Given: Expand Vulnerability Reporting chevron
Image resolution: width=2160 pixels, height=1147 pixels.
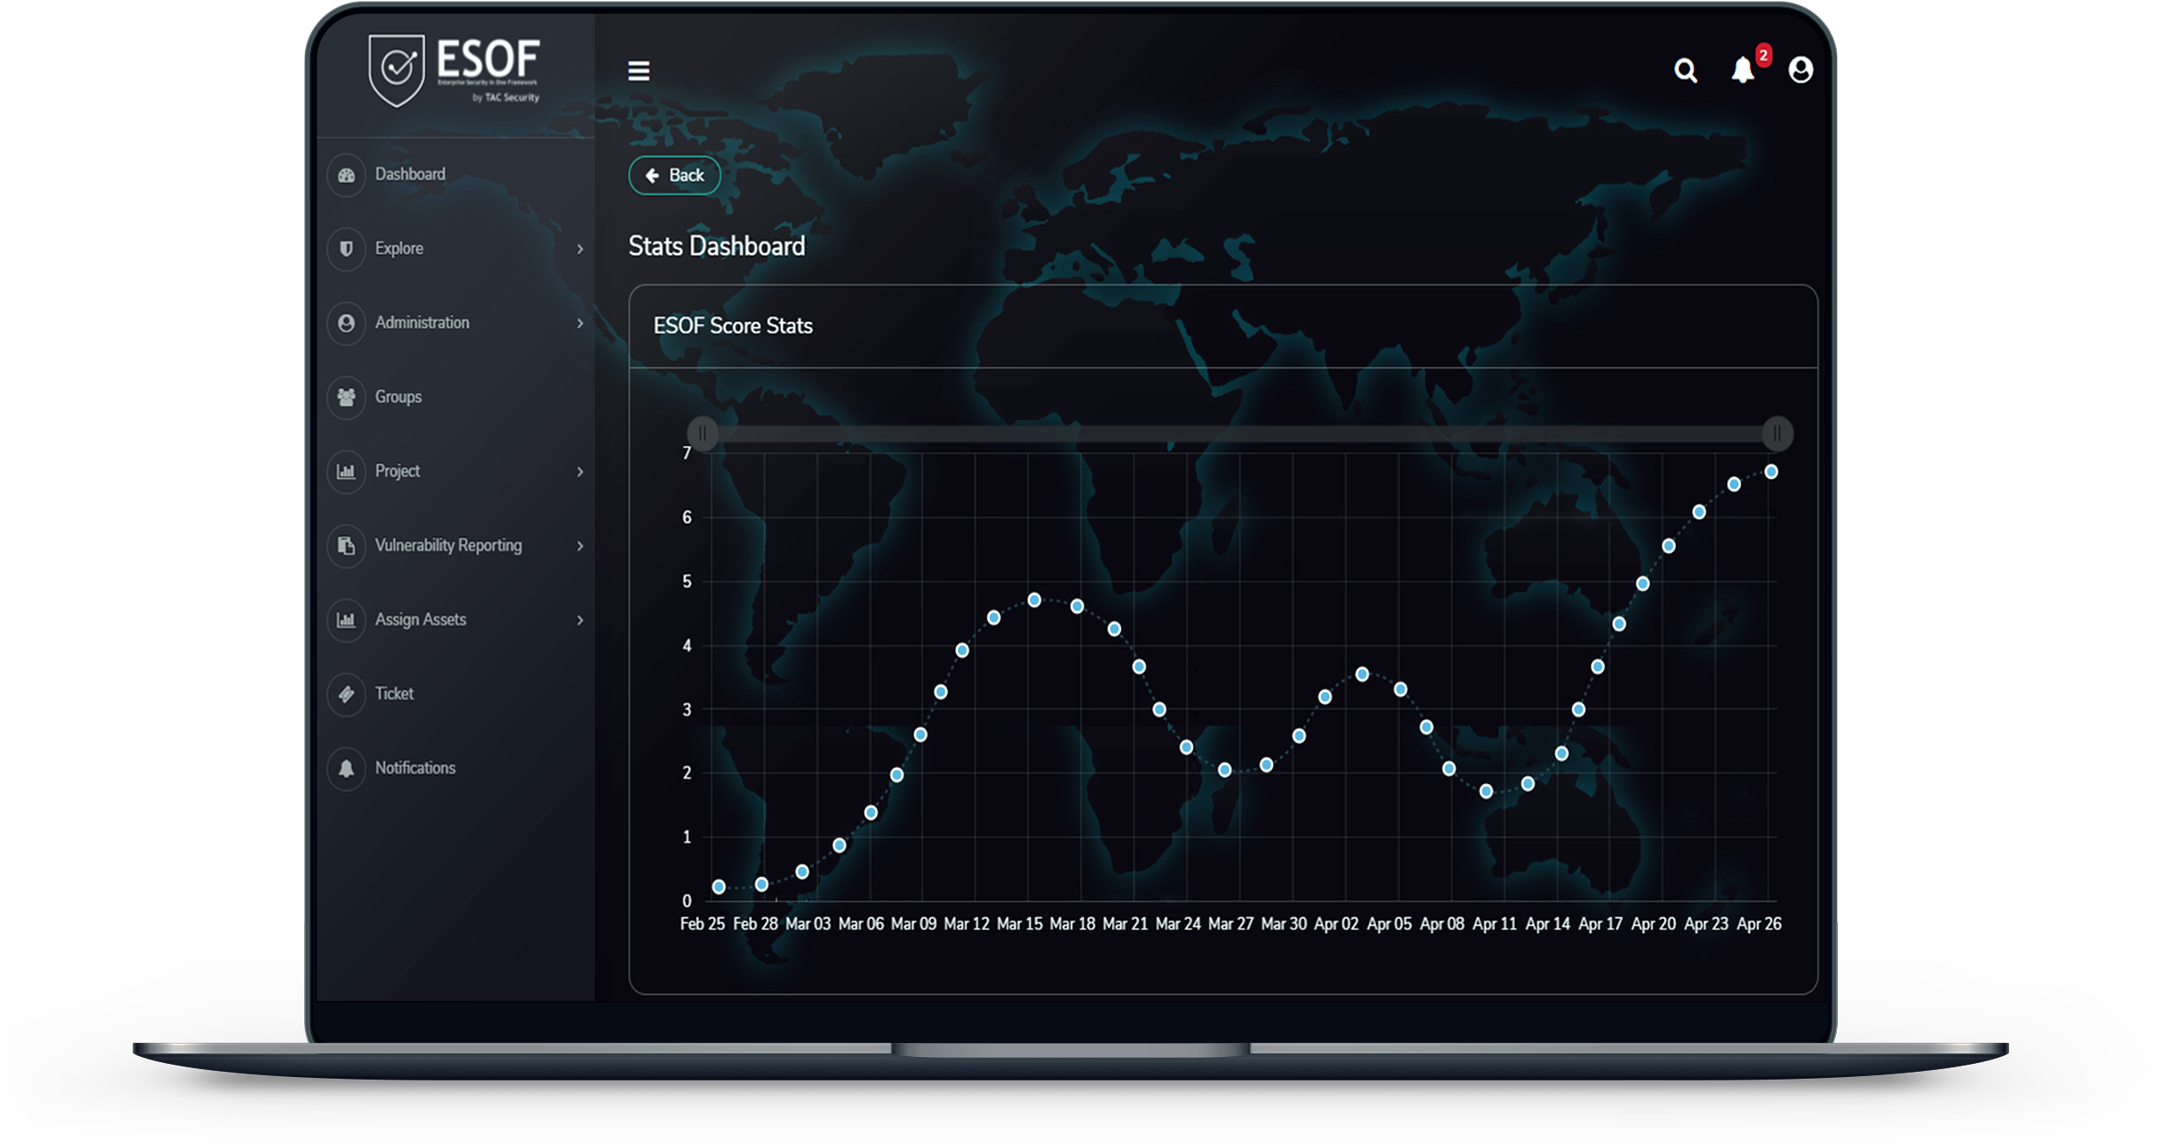Looking at the screenshot, I should point(580,546).
